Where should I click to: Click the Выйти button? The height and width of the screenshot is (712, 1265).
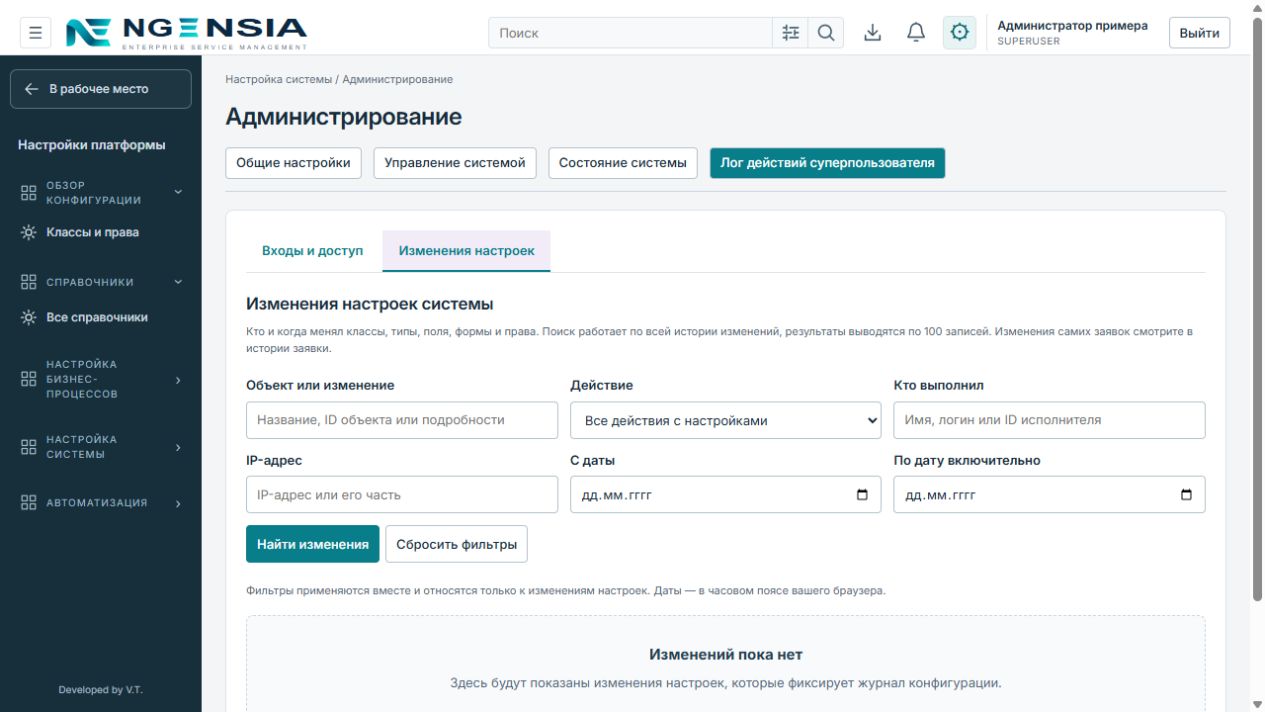[x=1199, y=33]
